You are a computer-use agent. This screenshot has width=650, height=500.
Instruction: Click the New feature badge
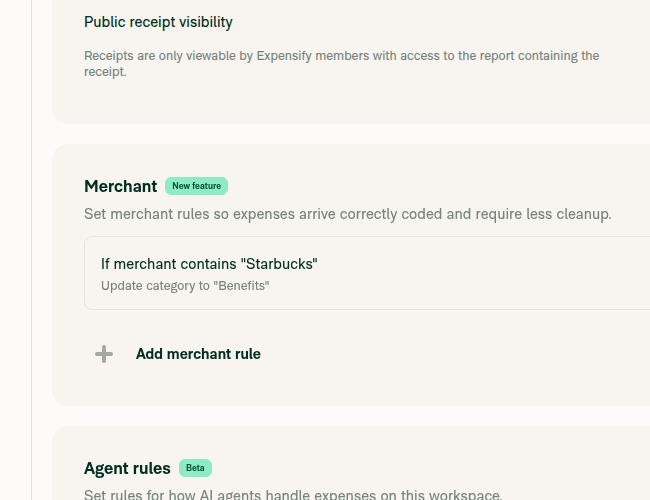pyautogui.click(x=196, y=186)
